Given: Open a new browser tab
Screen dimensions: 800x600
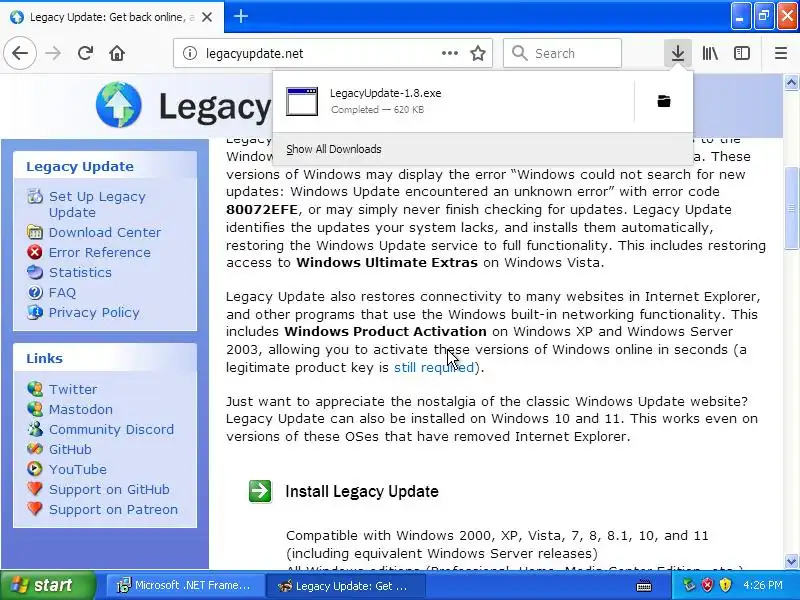Looking at the screenshot, I should pos(241,16).
